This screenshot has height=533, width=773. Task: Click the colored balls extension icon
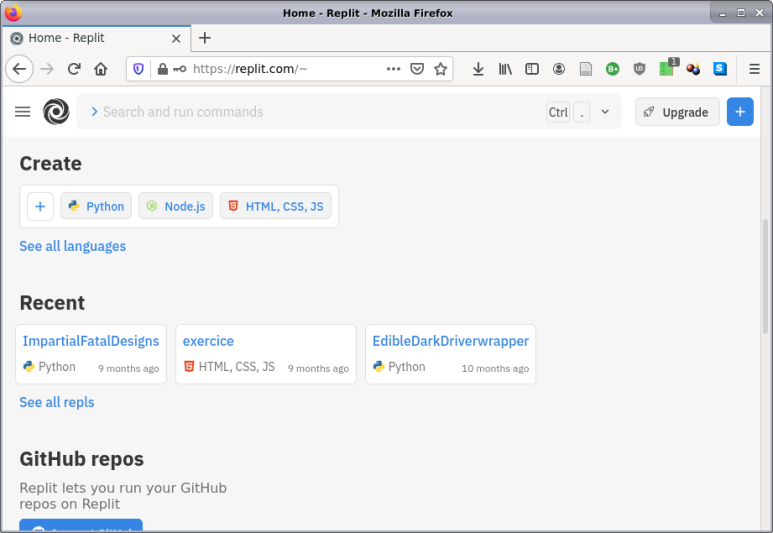point(693,69)
